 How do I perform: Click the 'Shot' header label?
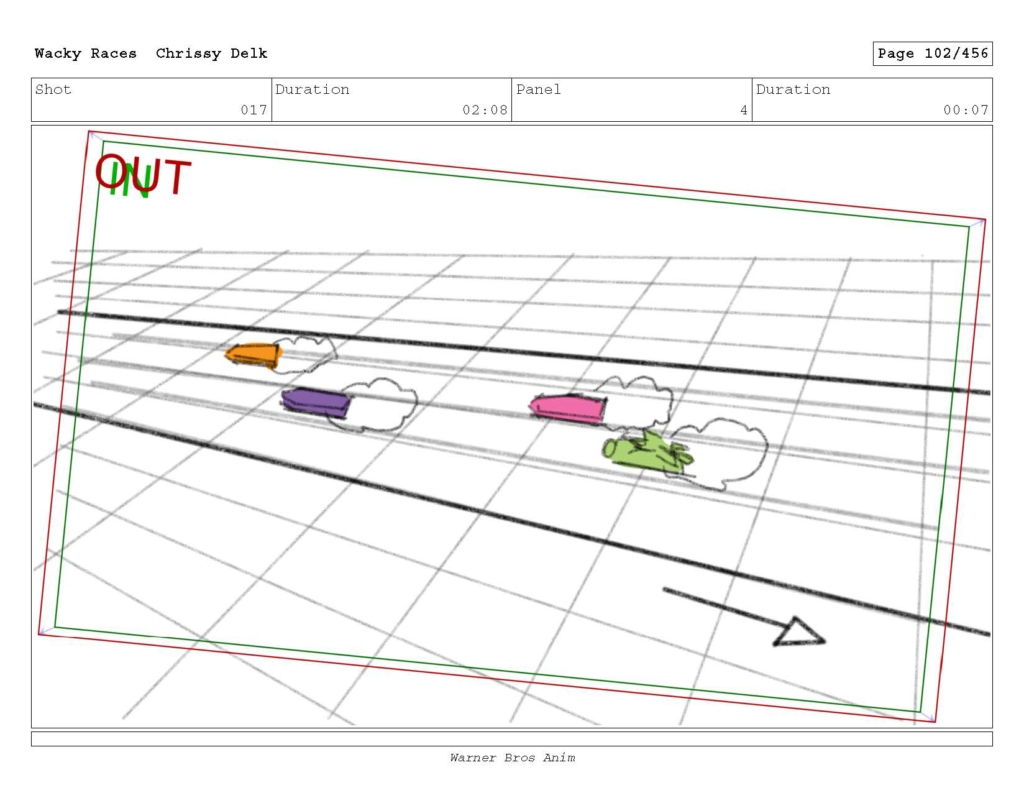53,89
